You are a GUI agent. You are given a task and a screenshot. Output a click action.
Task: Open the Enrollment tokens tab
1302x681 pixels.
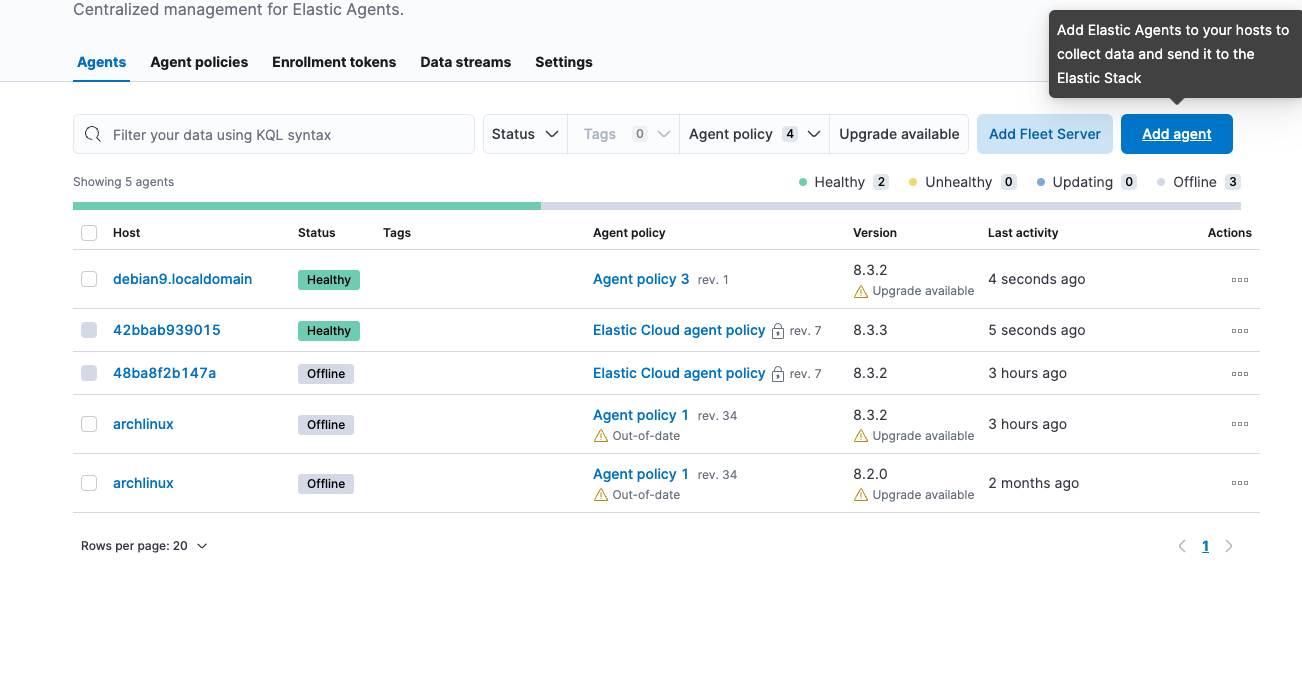tap(334, 62)
